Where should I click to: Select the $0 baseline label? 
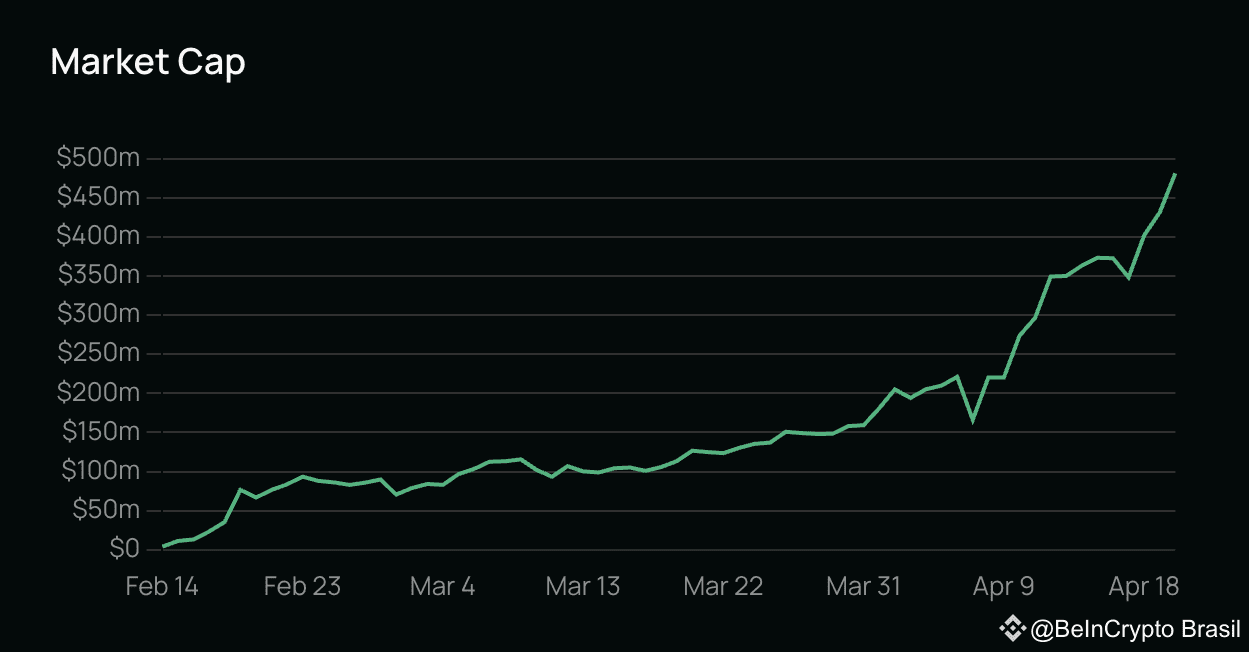tap(124, 549)
